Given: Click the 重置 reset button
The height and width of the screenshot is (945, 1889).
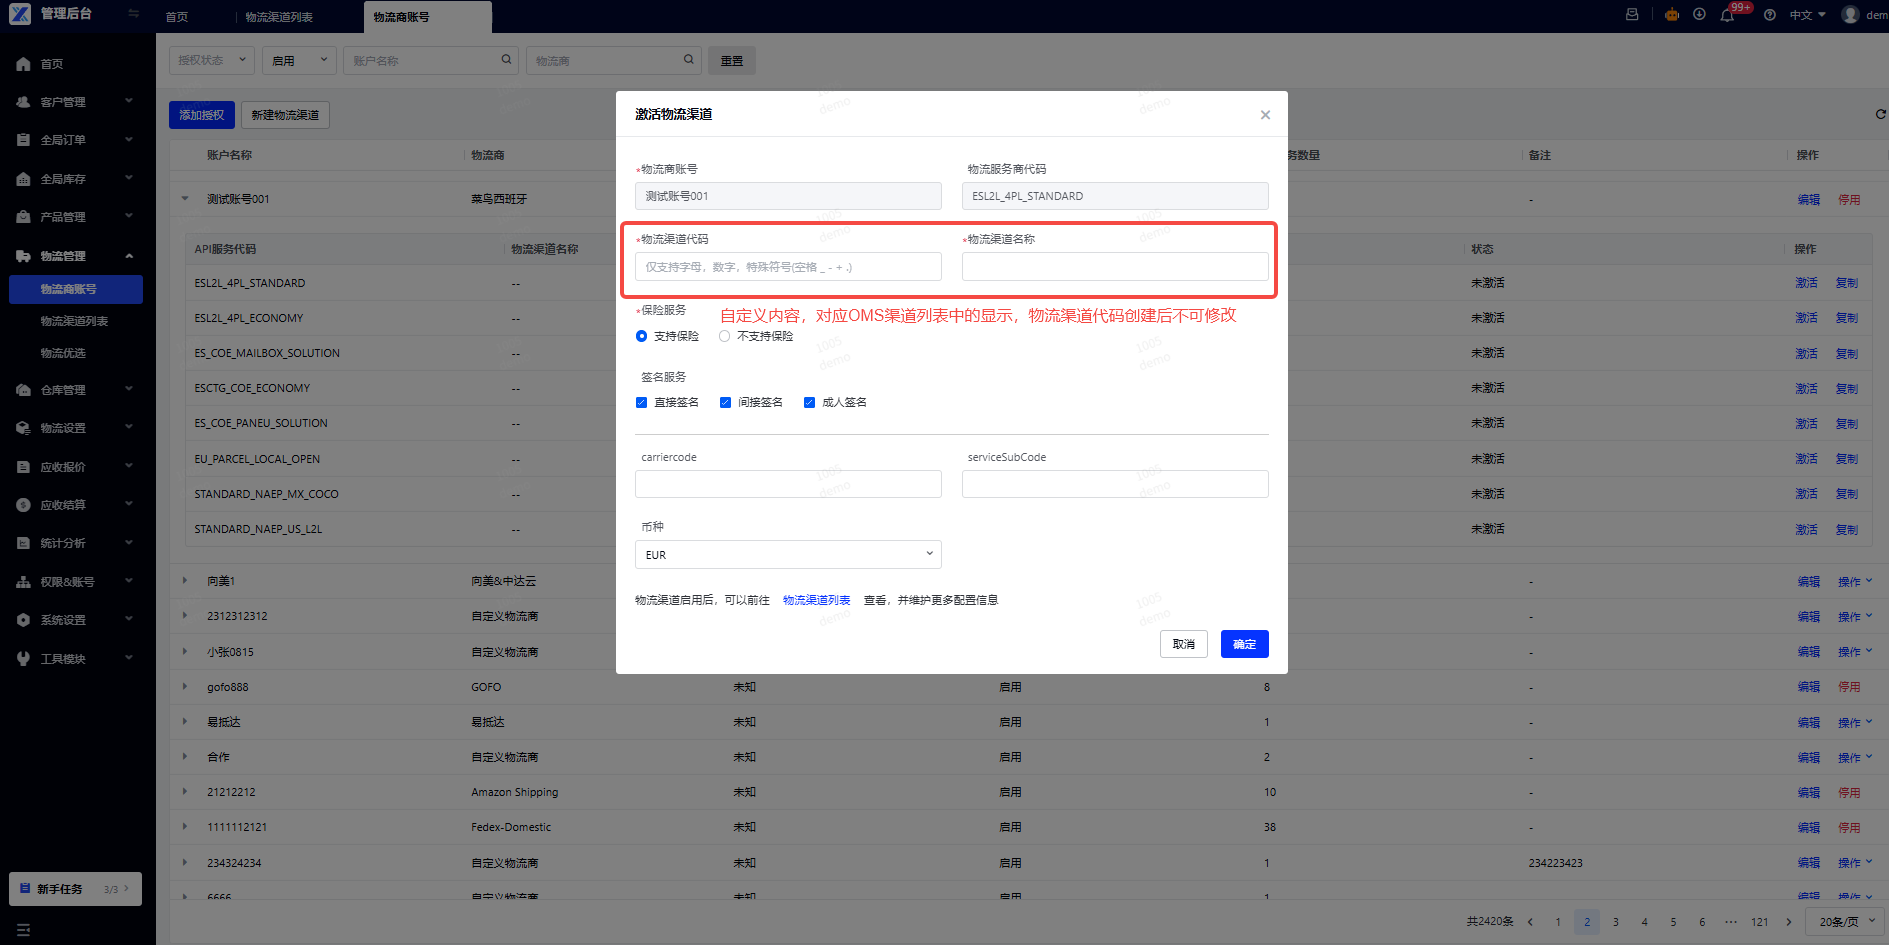Looking at the screenshot, I should [x=732, y=60].
